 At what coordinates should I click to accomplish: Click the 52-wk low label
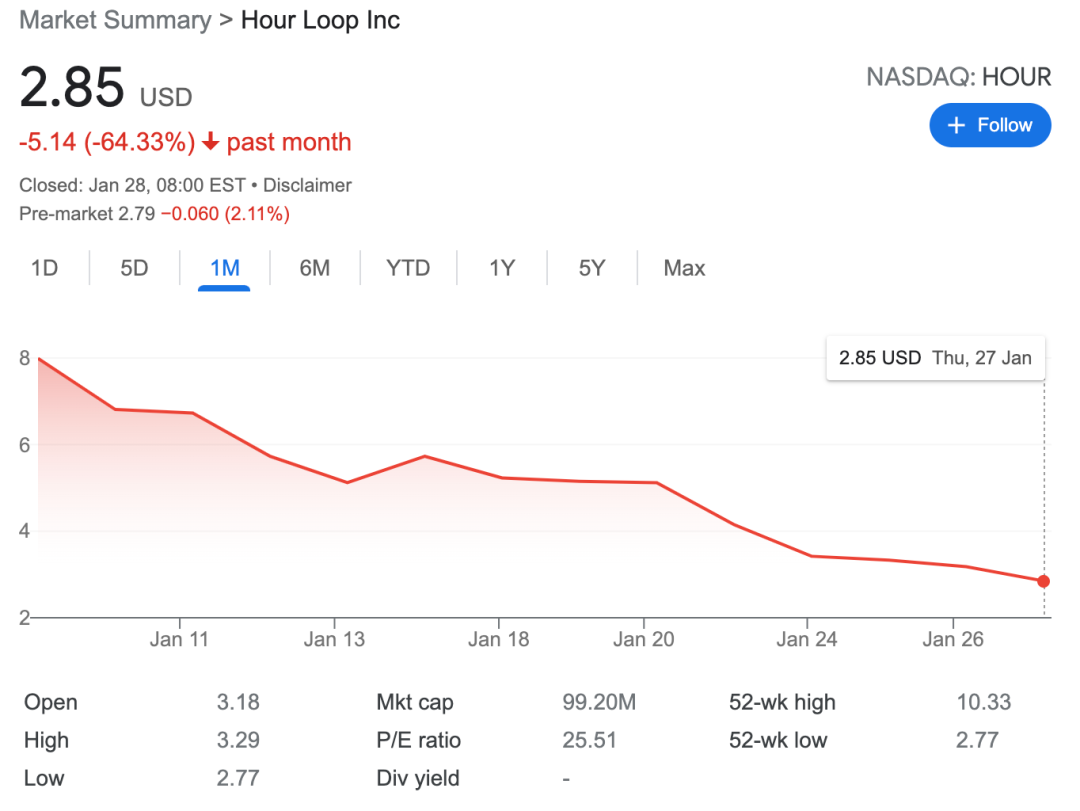point(778,740)
